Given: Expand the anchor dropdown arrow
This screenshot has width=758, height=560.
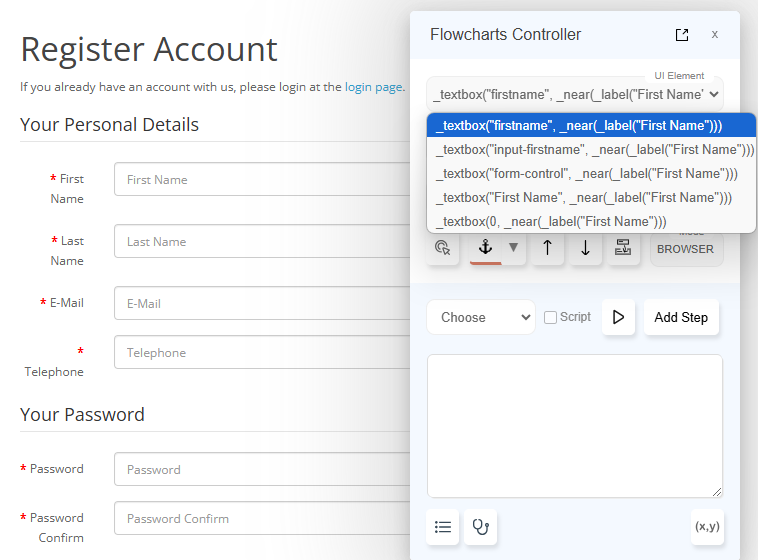Looking at the screenshot, I should pyautogui.click(x=514, y=248).
